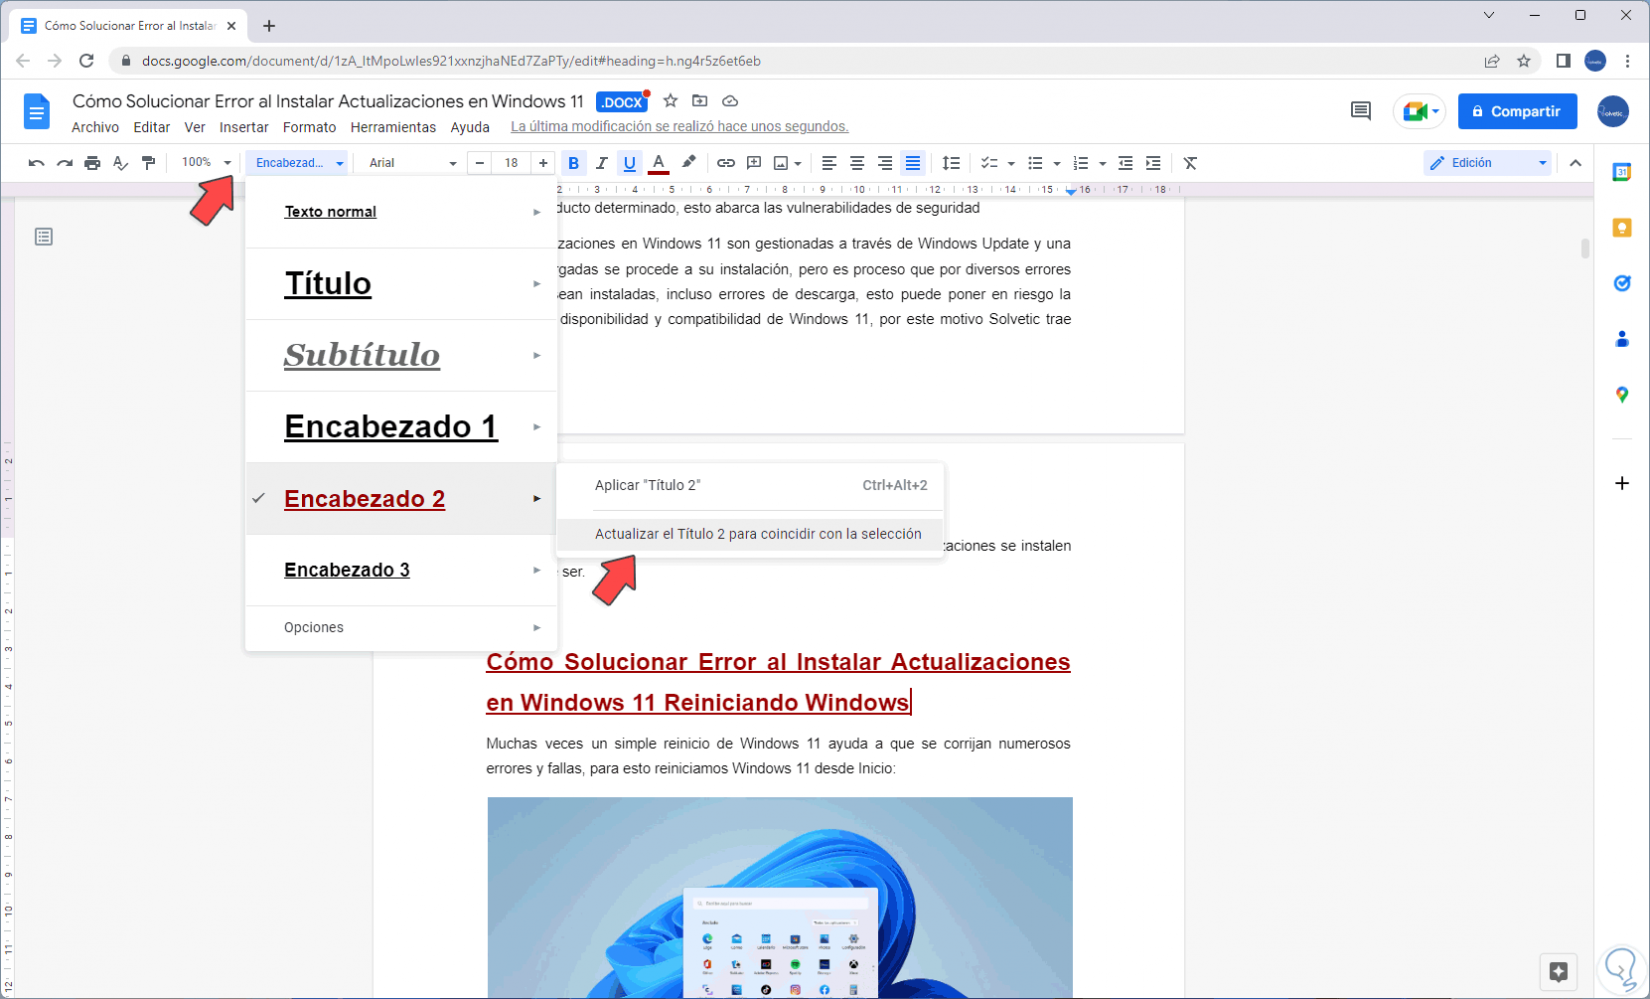Open the Arial font dropdown
Image resolution: width=1650 pixels, height=999 pixels.
point(411,163)
